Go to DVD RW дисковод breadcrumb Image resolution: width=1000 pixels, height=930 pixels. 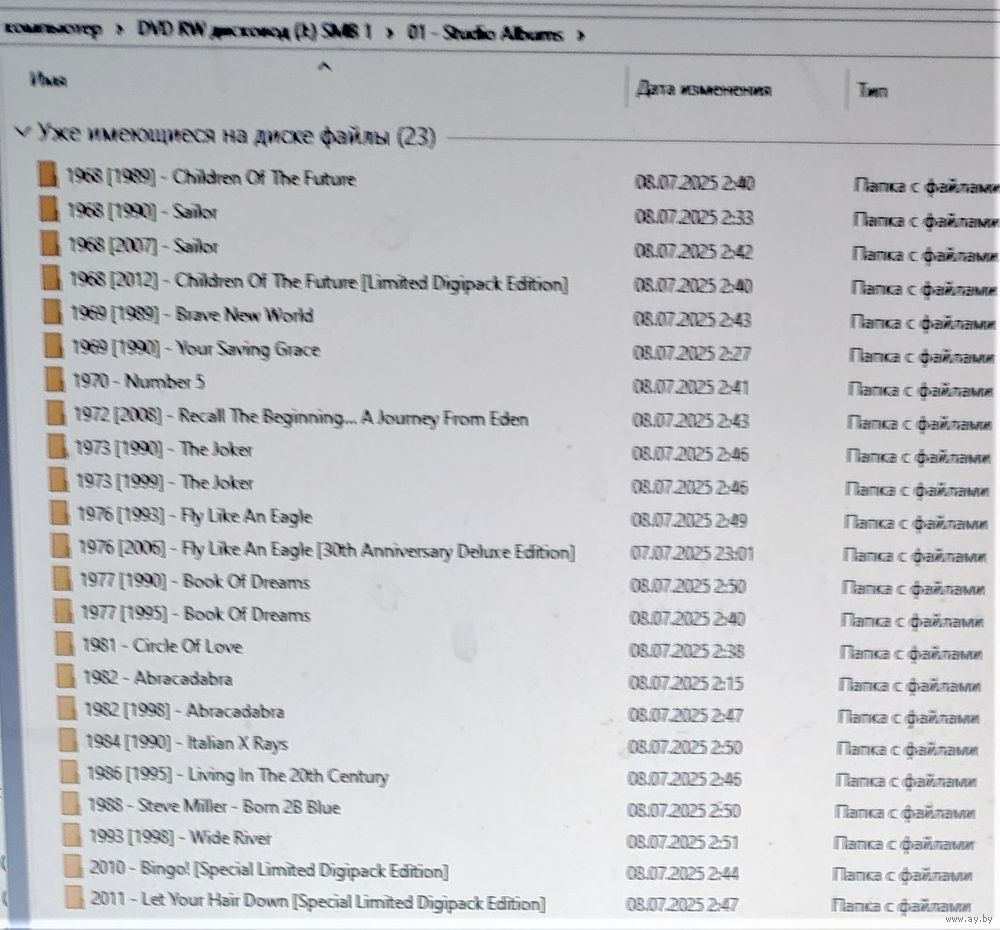[x=254, y=31]
